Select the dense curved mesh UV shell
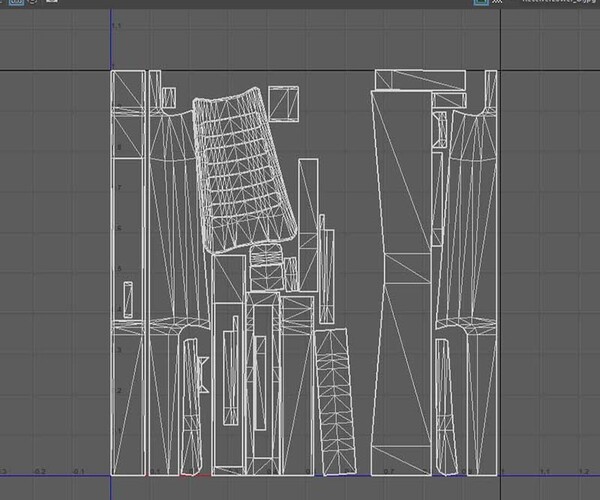Image resolution: width=600 pixels, height=500 pixels. point(245,170)
